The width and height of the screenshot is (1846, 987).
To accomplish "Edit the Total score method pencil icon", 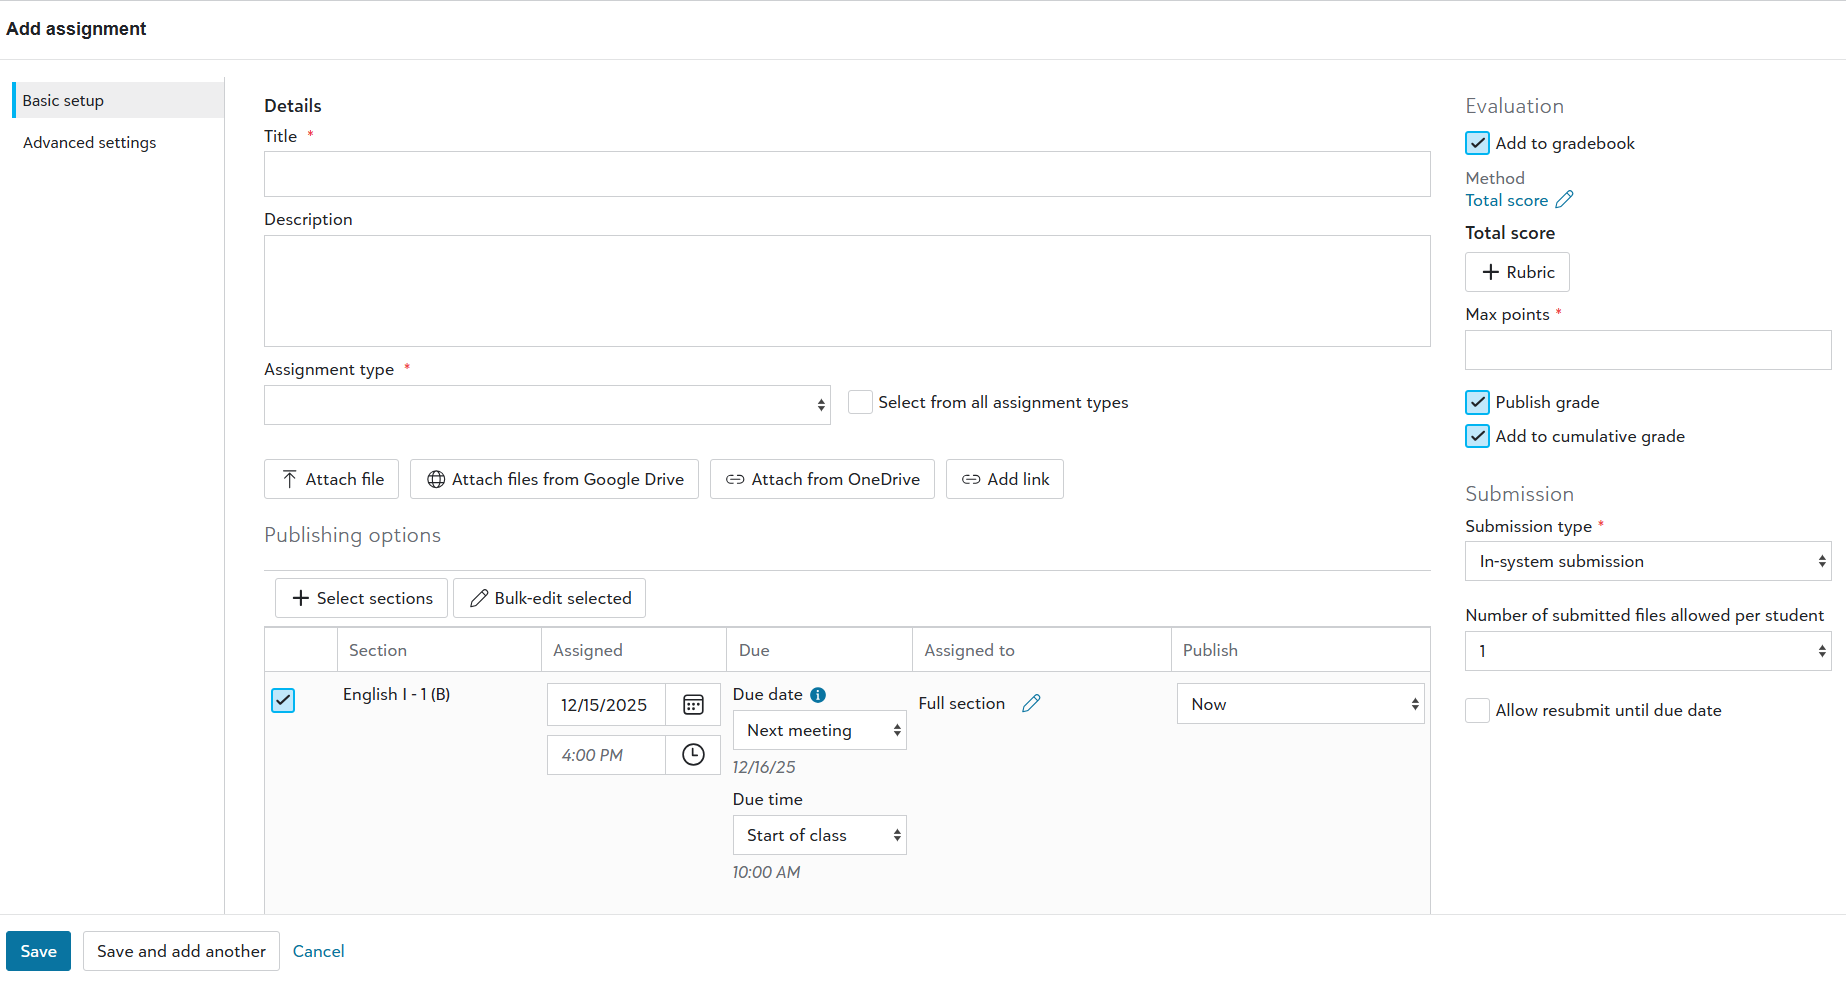I will click(x=1565, y=200).
